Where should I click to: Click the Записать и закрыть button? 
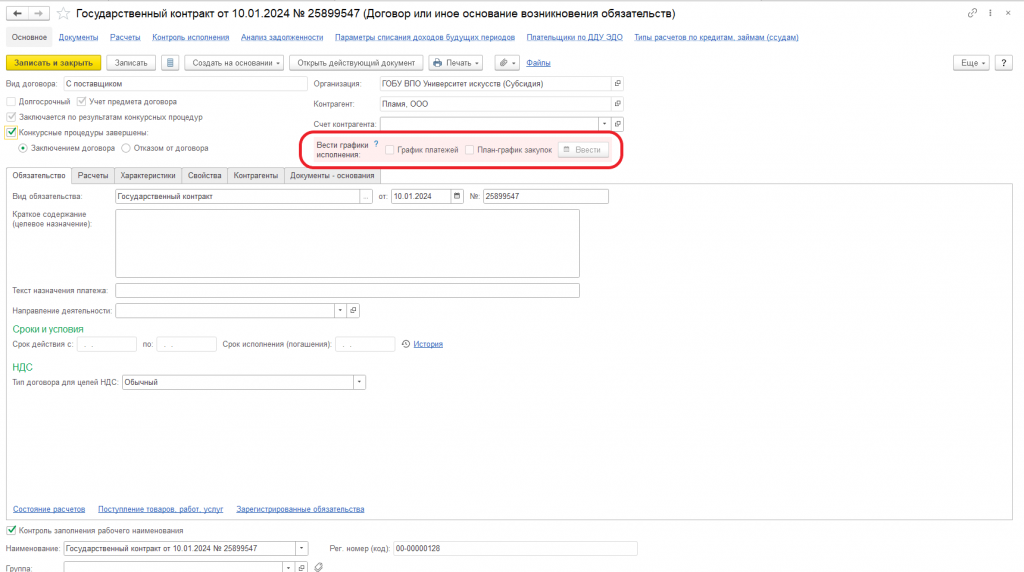(54, 63)
